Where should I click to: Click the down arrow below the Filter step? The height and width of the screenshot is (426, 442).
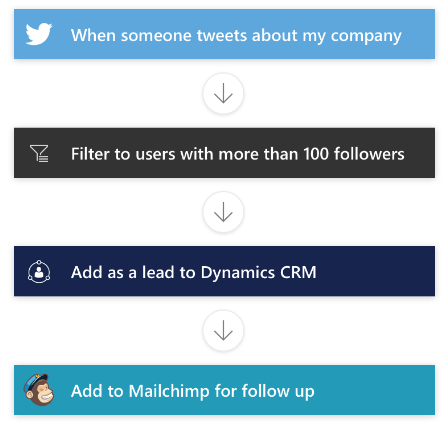tap(223, 212)
